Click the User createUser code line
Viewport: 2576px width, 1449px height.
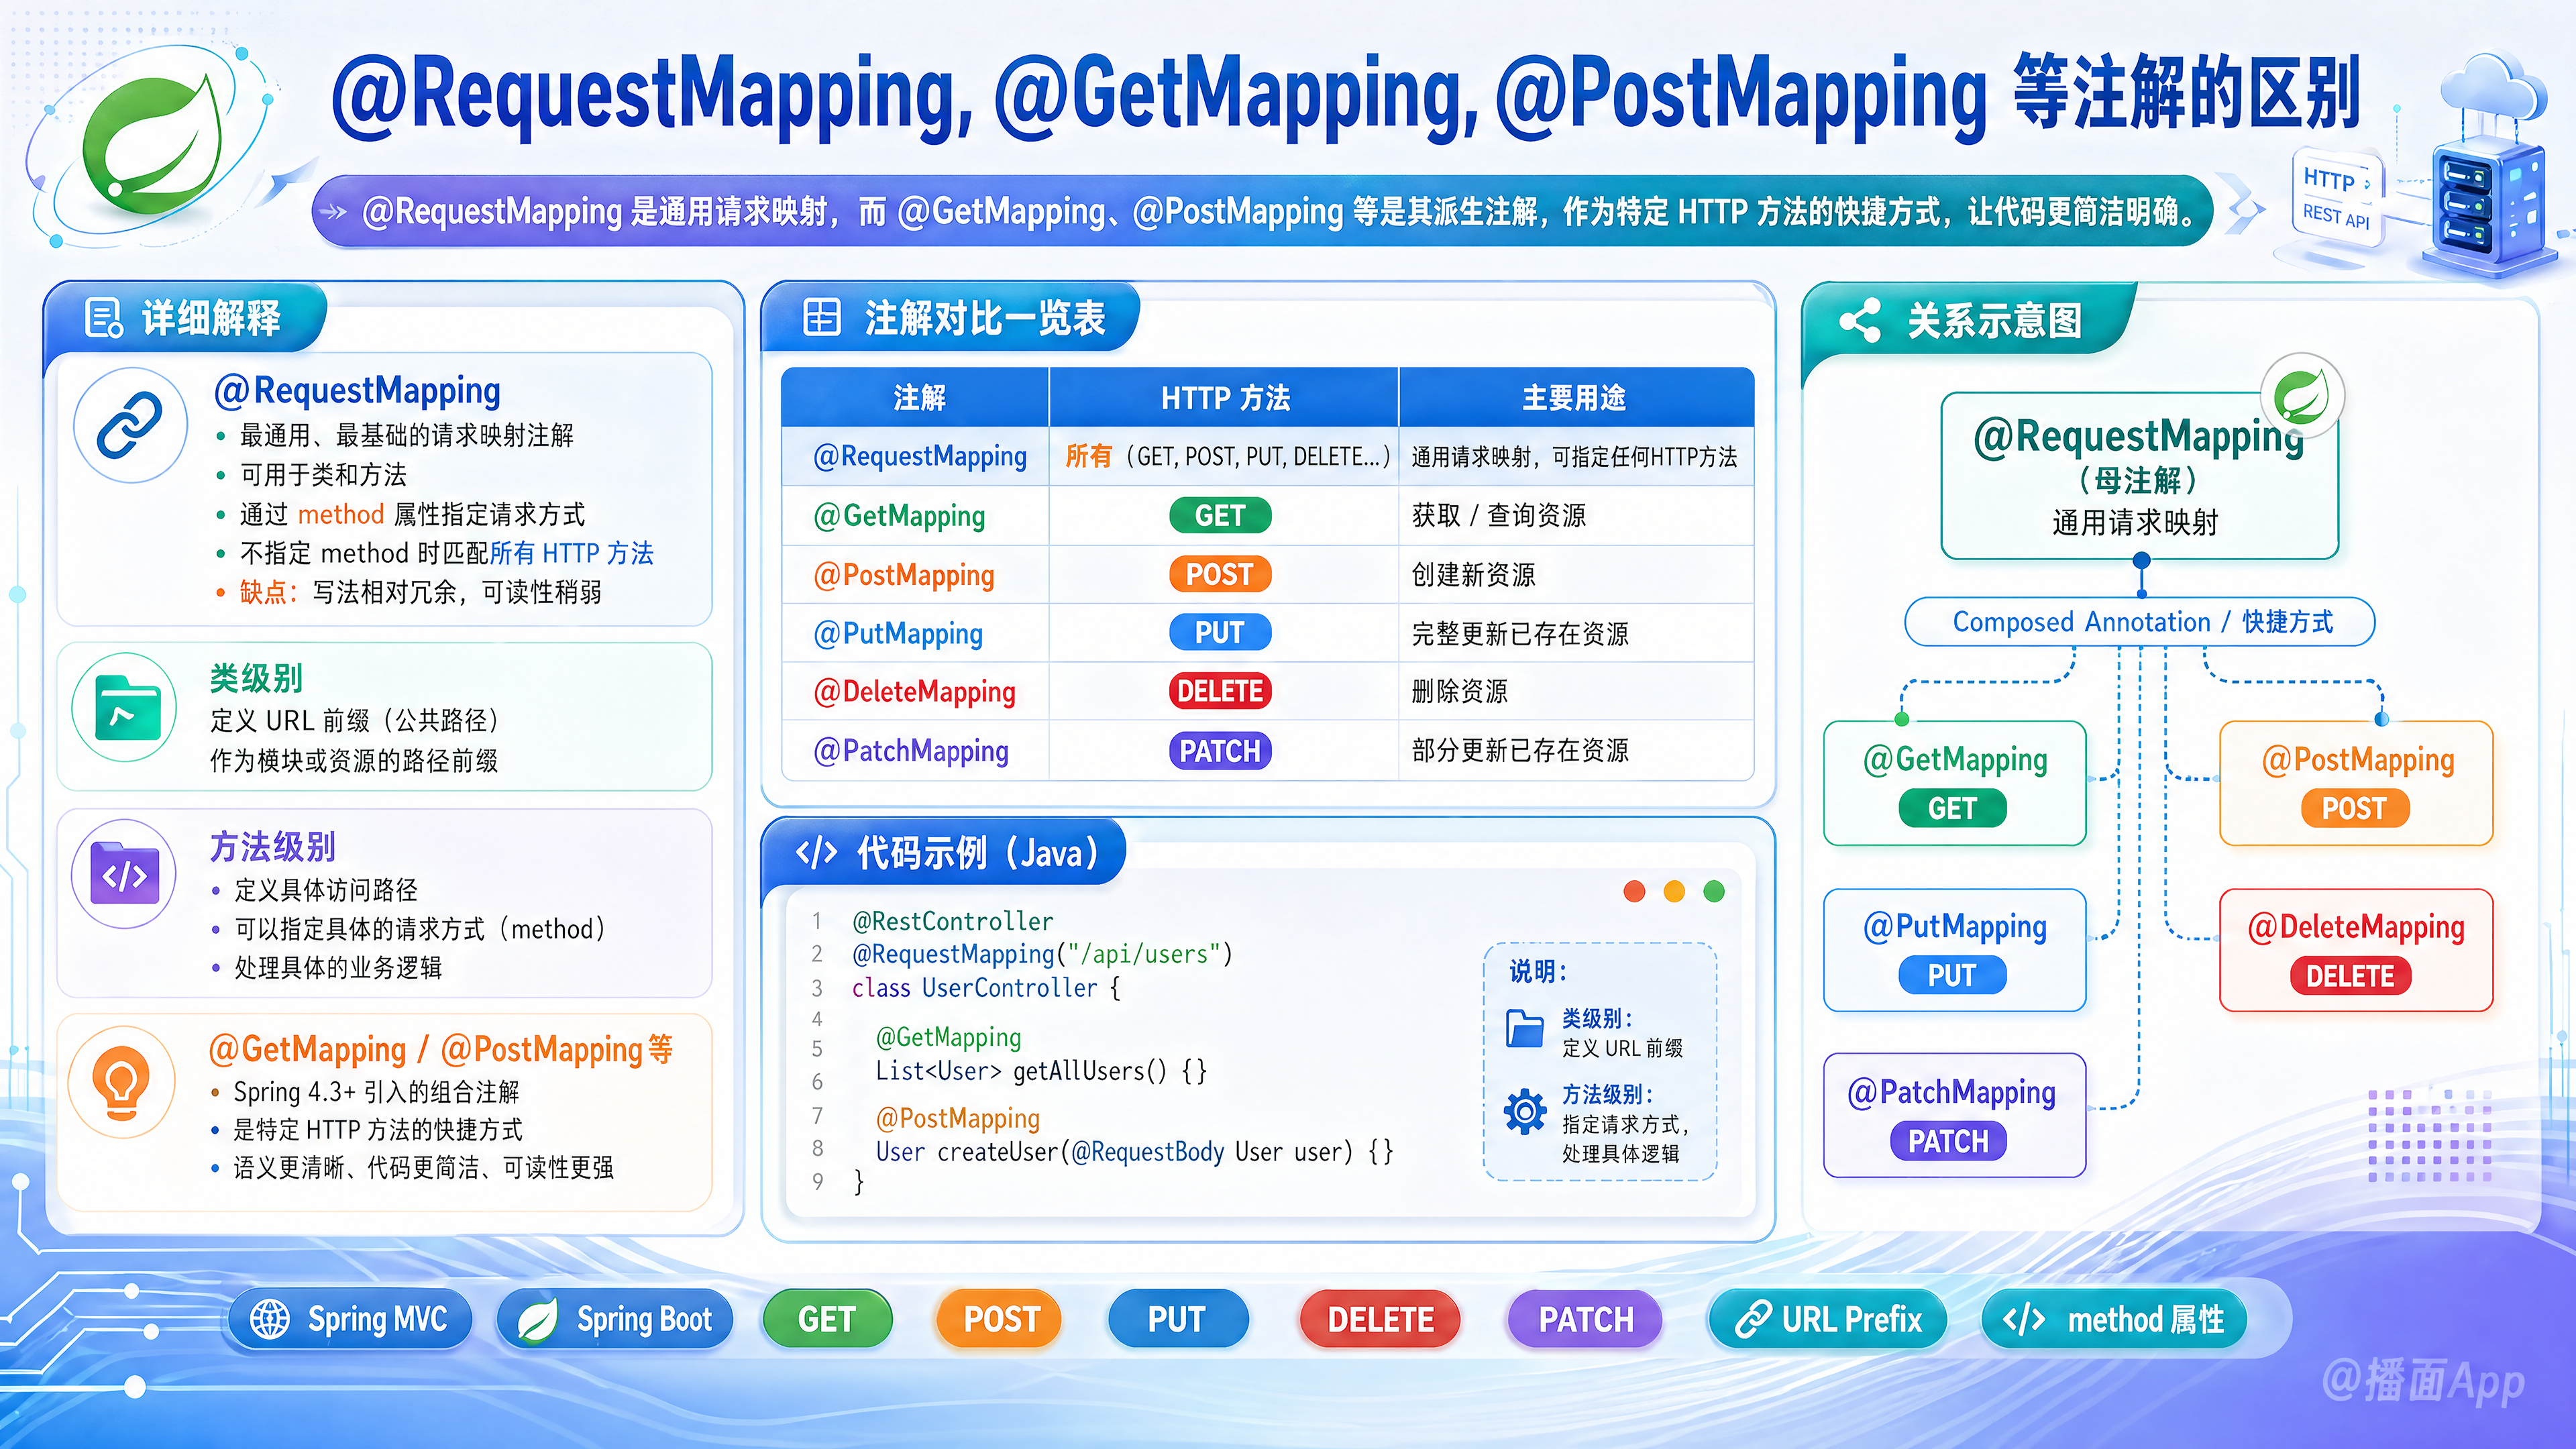[x=1134, y=1152]
